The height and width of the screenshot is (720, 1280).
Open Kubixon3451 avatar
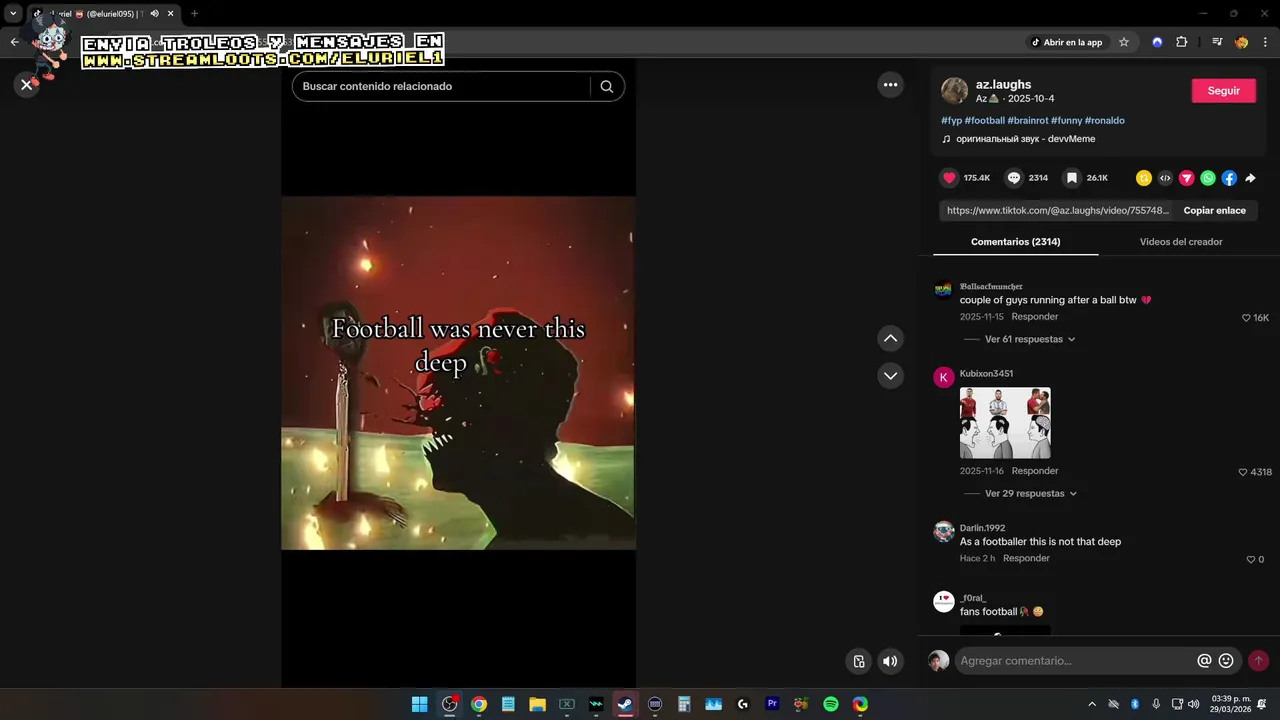pos(943,377)
